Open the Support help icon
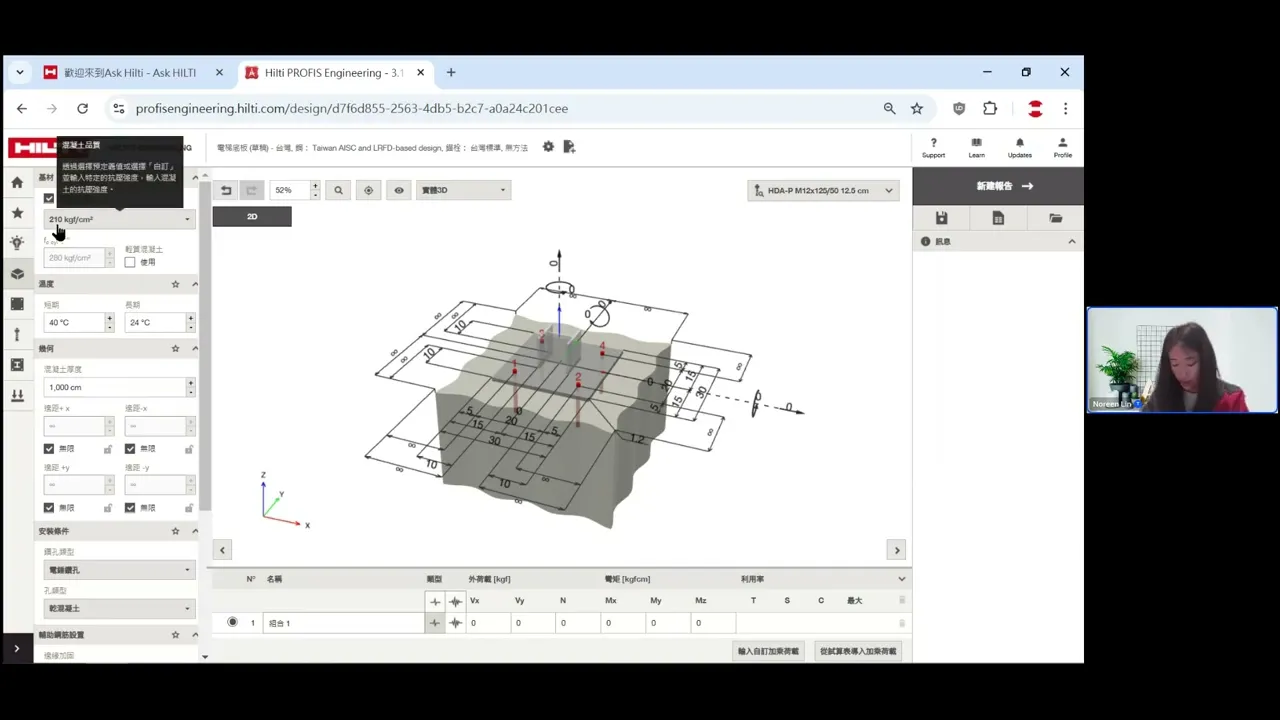Screen dimensions: 1280x720 (x=933, y=147)
